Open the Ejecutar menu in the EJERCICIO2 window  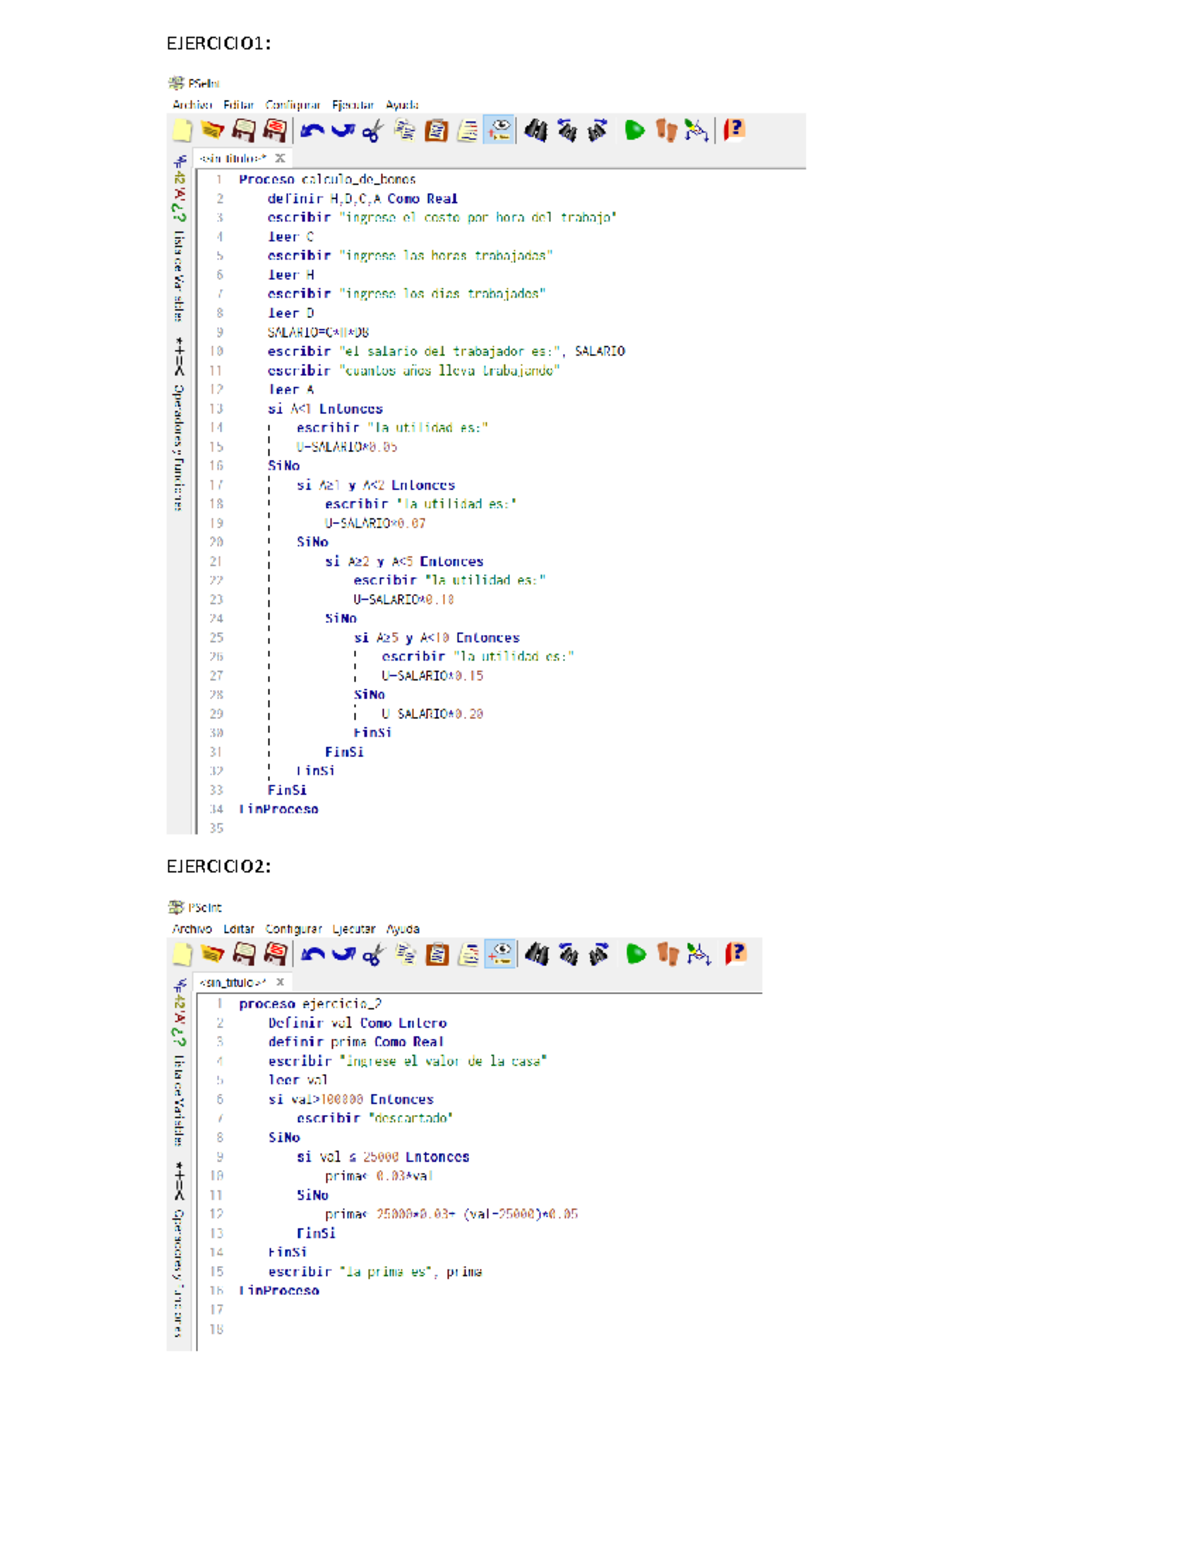[353, 929]
